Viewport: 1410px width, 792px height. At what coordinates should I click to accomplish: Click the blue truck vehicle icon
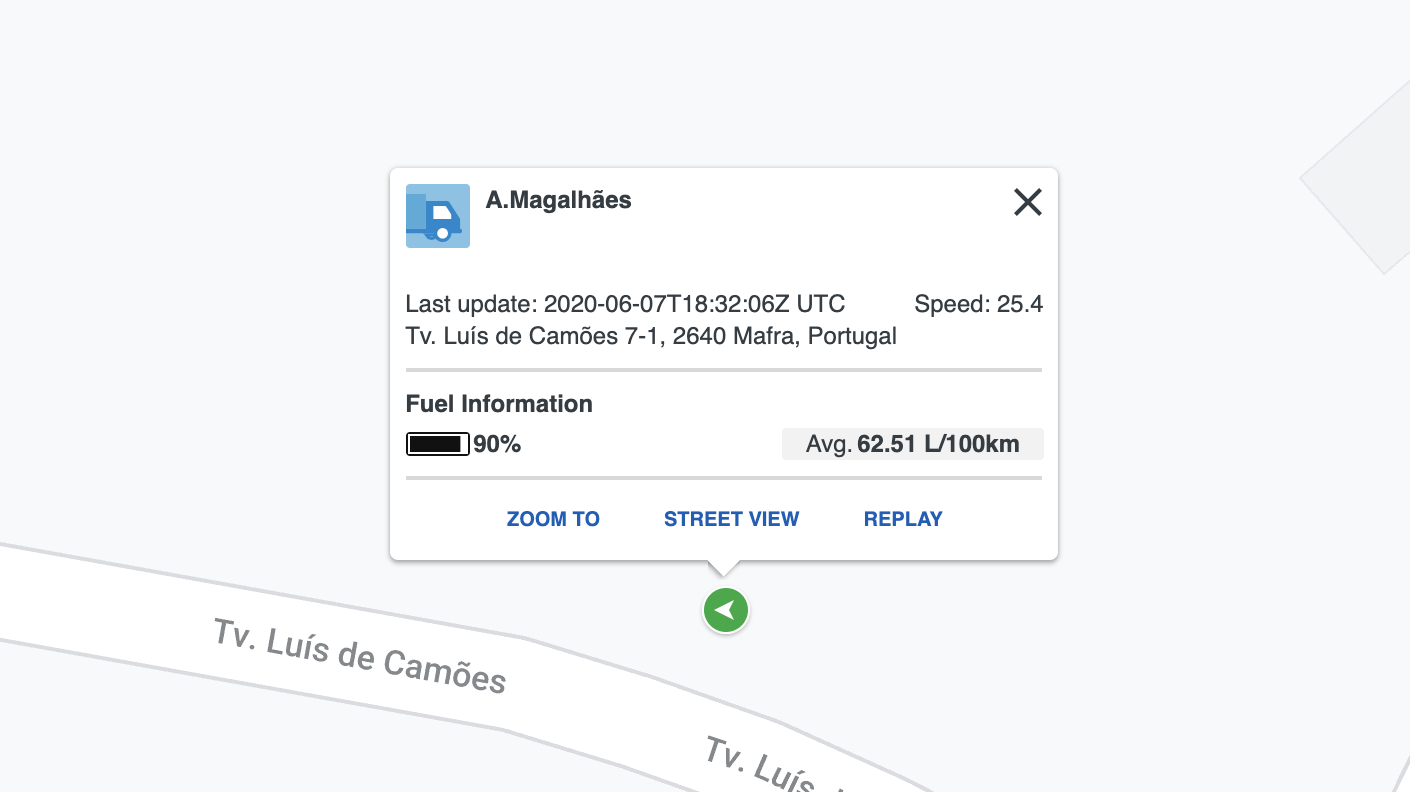[x=438, y=216]
